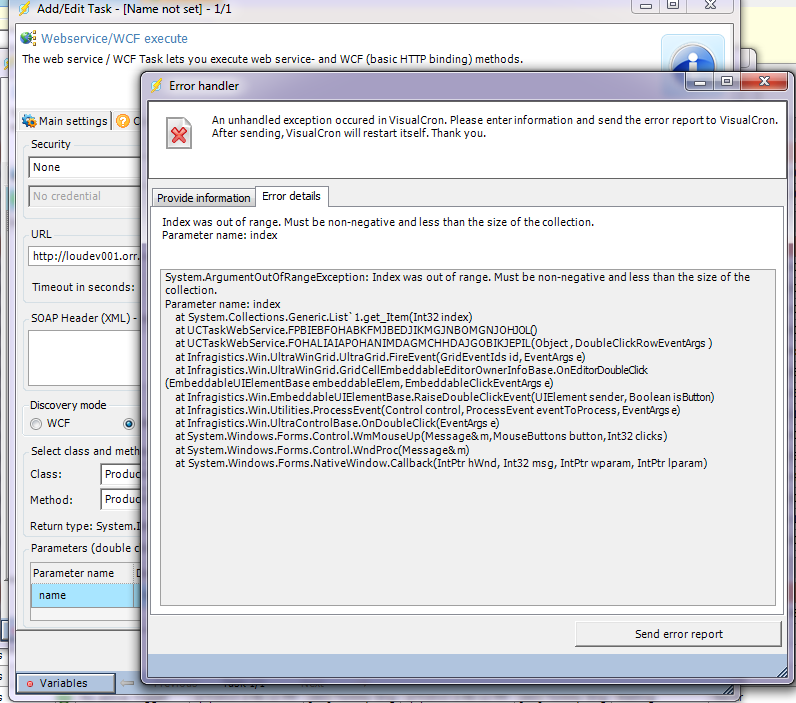The height and width of the screenshot is (703, 796).
Task: Open the Error details tab
Action: [290, 196]
